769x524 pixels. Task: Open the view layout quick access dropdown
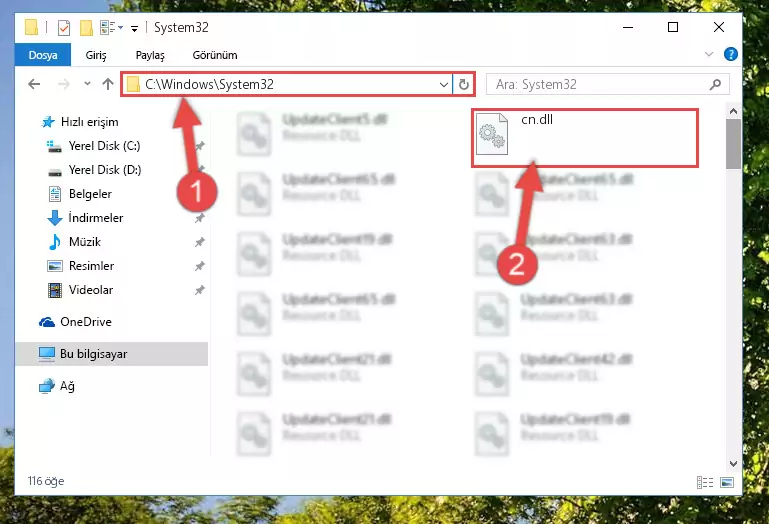tap(111, 27)
